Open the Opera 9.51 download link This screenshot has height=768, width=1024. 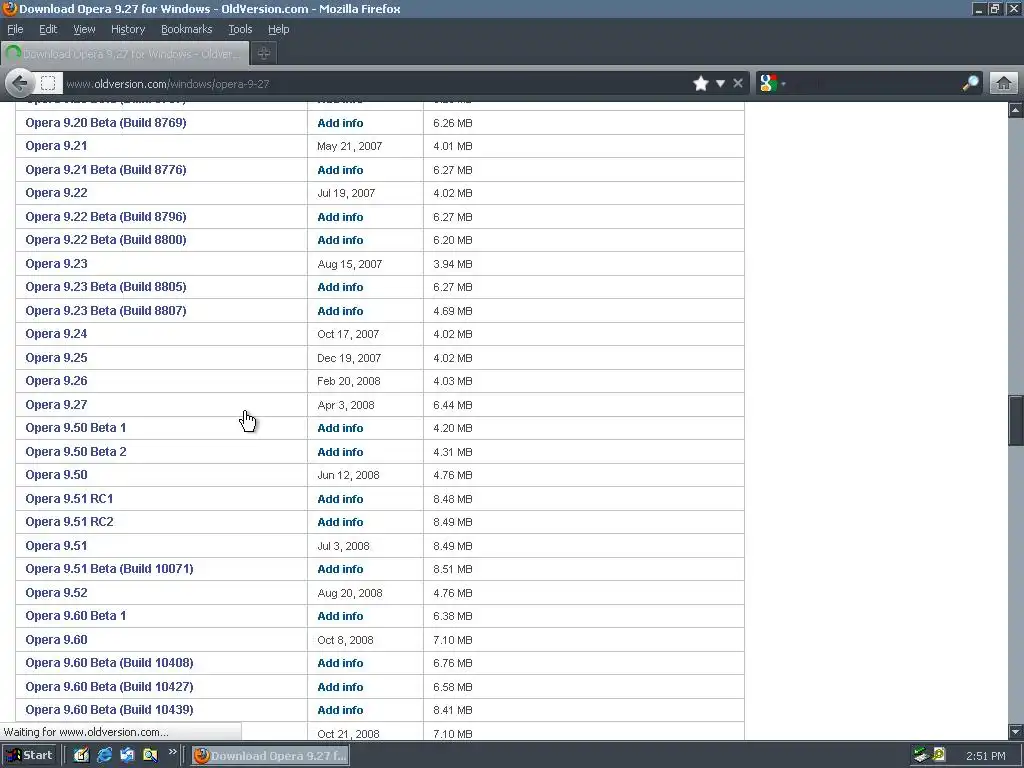pos(56,546)
